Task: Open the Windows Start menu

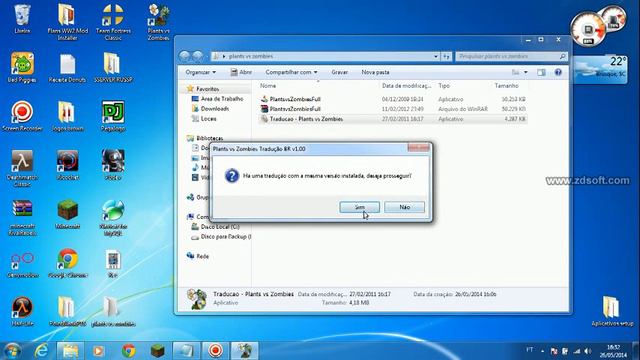Action: (x=12, y=351)
